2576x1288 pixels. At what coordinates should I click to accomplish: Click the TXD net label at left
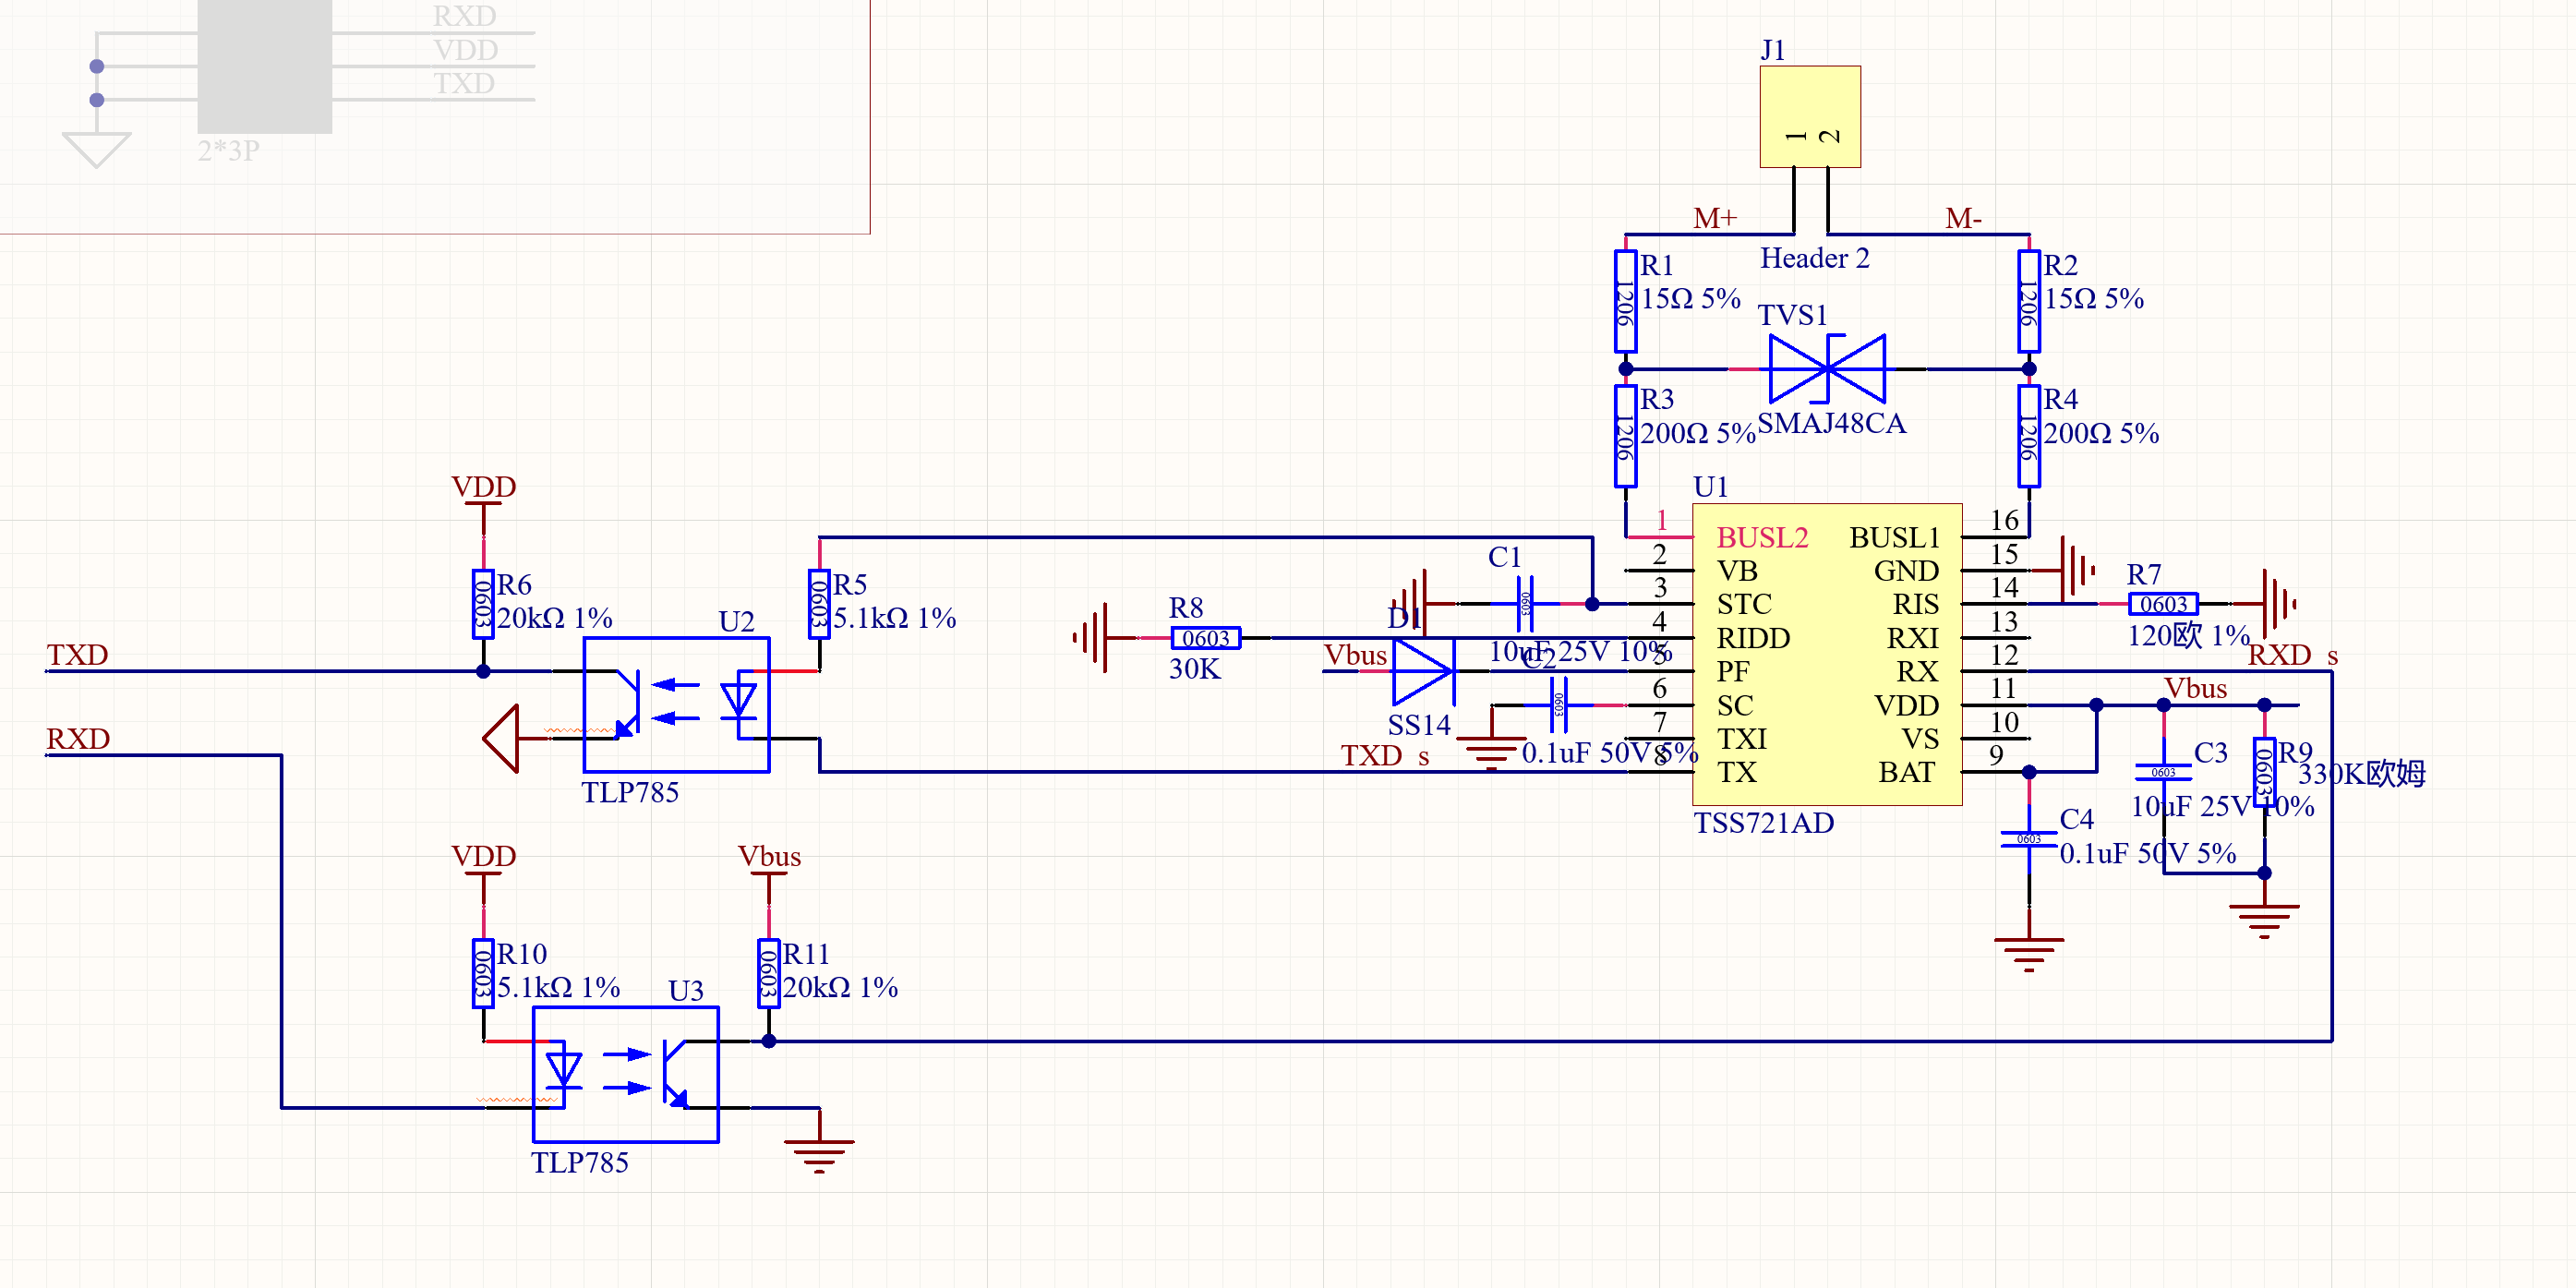[77, 655]
